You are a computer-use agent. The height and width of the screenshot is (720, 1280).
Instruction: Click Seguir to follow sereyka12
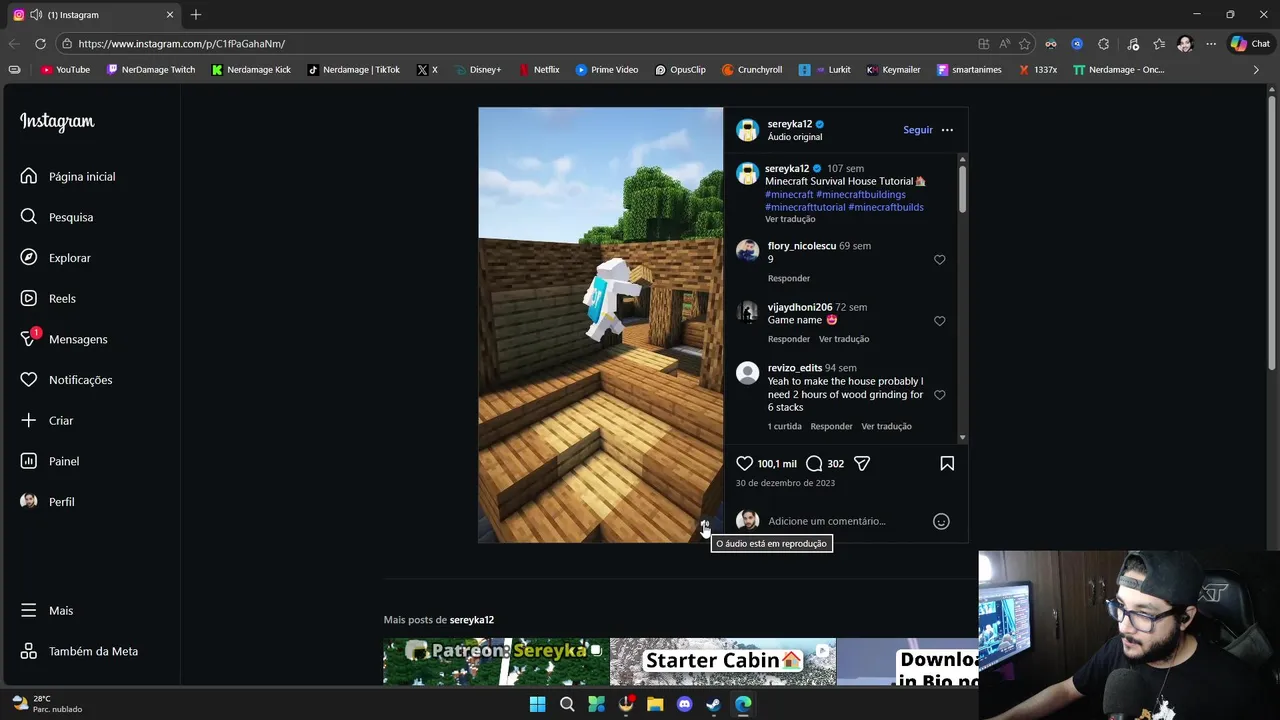[x=918, y=130]
